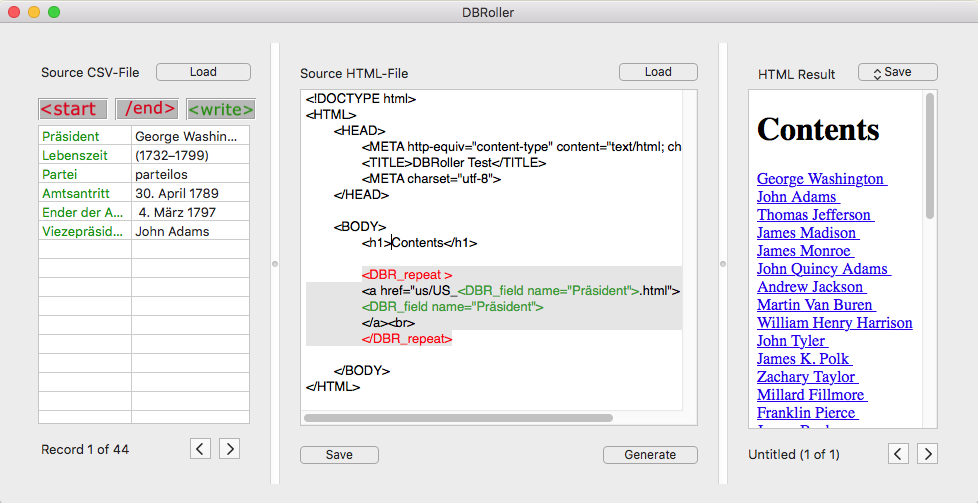Image resolution: width=978 pixels, height=503 pixels.
Task: Go to next CSV record arrow
Action: 230,448
